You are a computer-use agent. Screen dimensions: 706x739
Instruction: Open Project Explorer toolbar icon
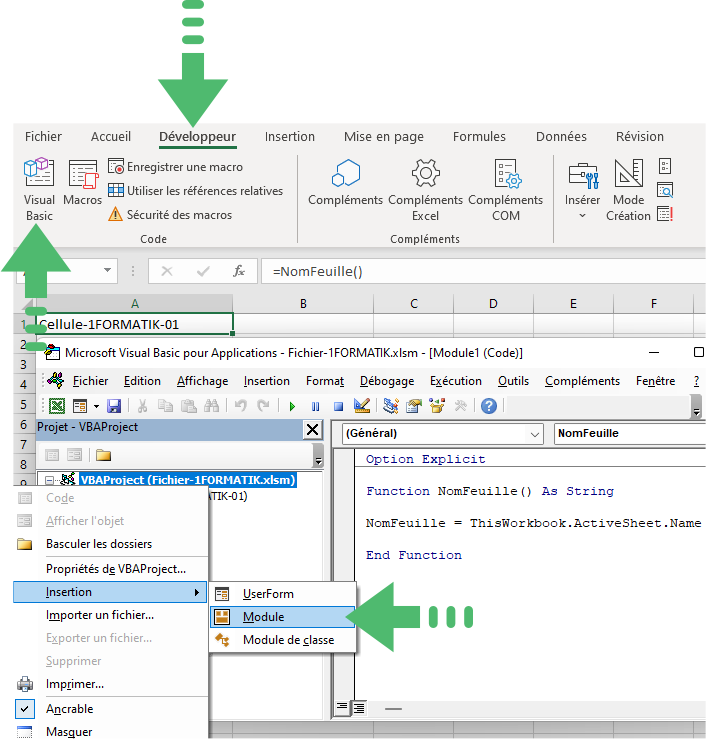391,405
